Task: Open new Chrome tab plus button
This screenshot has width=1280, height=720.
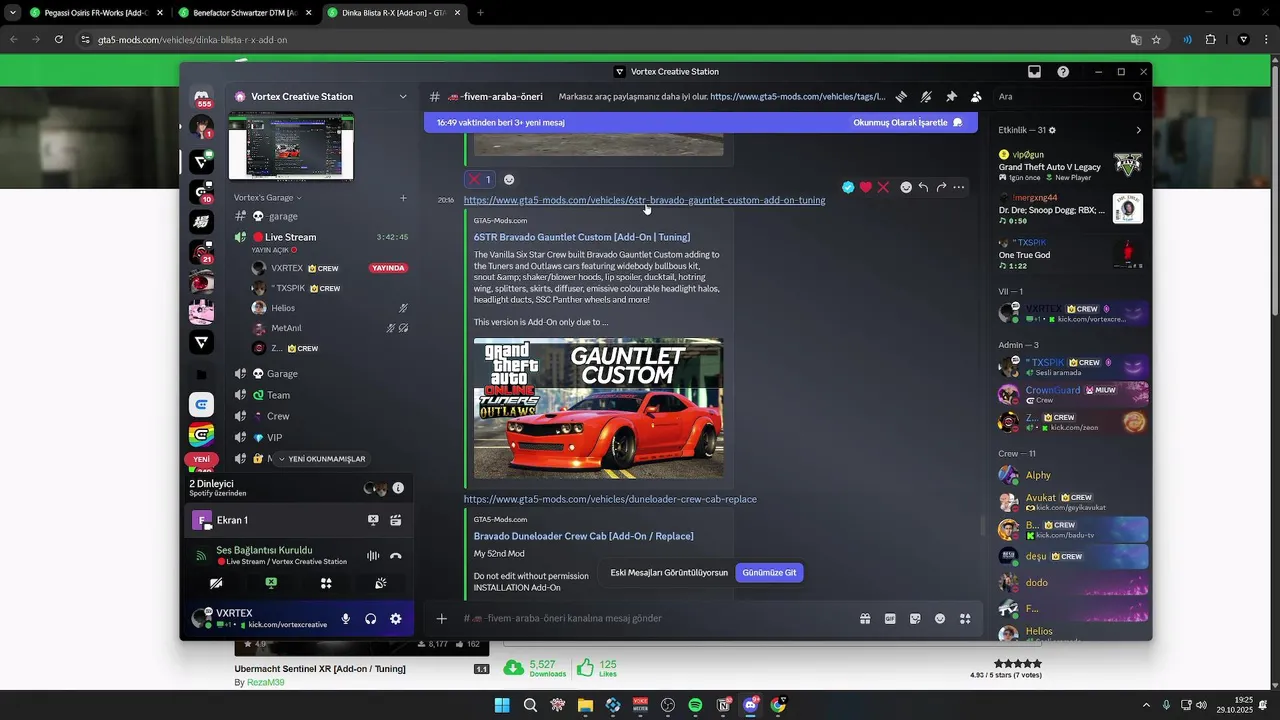Action: pos(480,13)
